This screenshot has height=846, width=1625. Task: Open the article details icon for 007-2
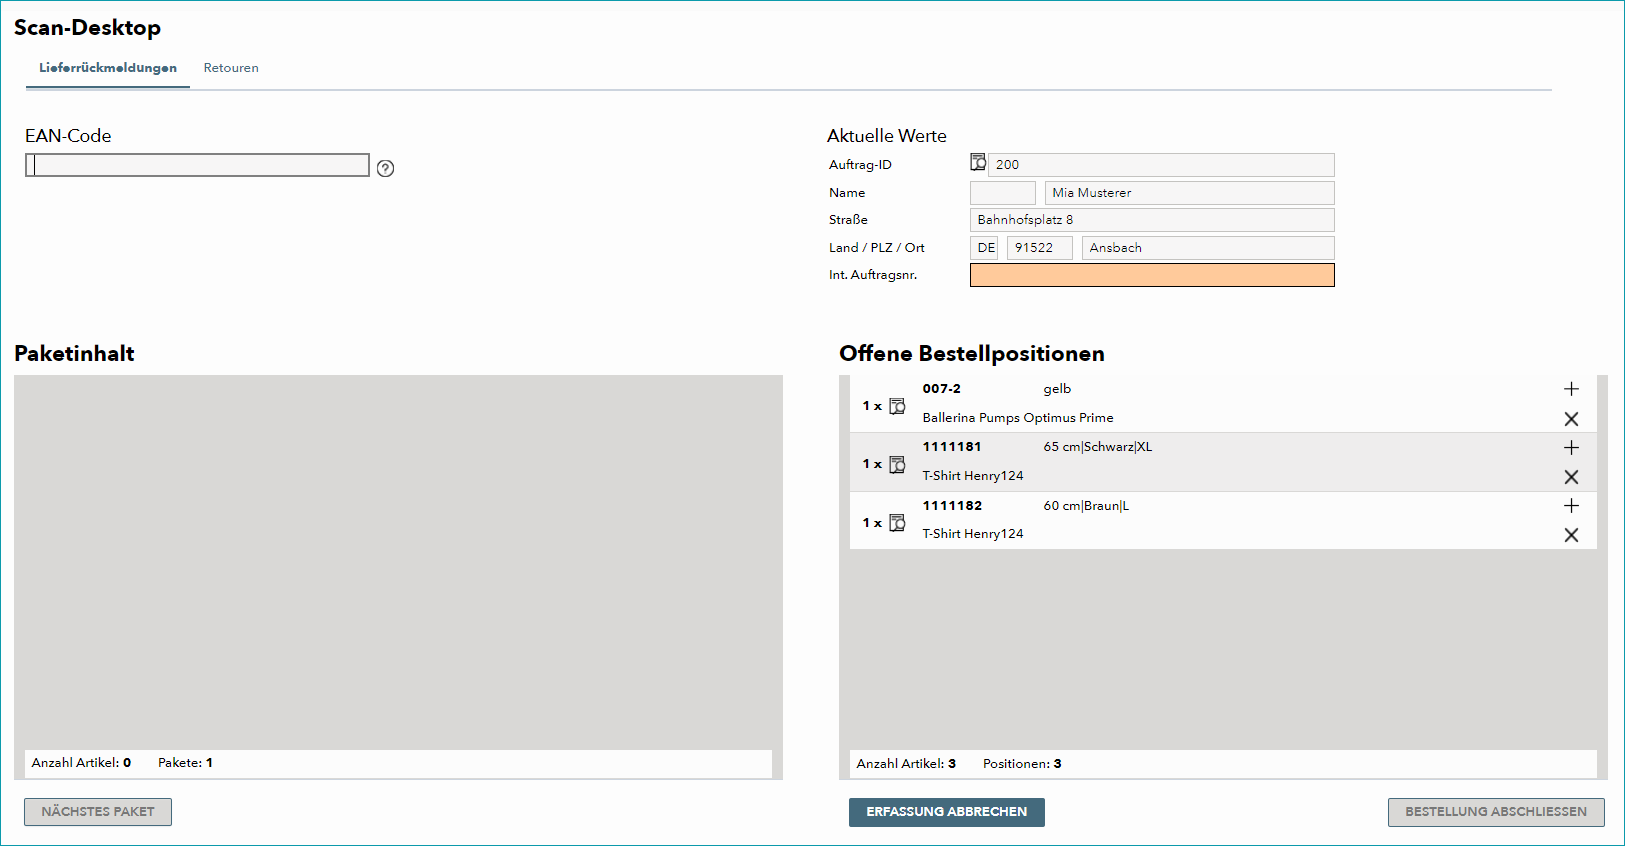[x=897, y=406]
